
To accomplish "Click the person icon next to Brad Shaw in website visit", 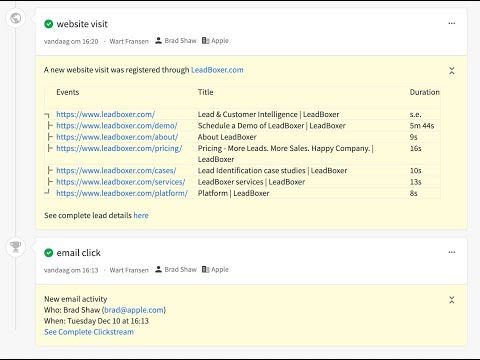I will (158, 41).
